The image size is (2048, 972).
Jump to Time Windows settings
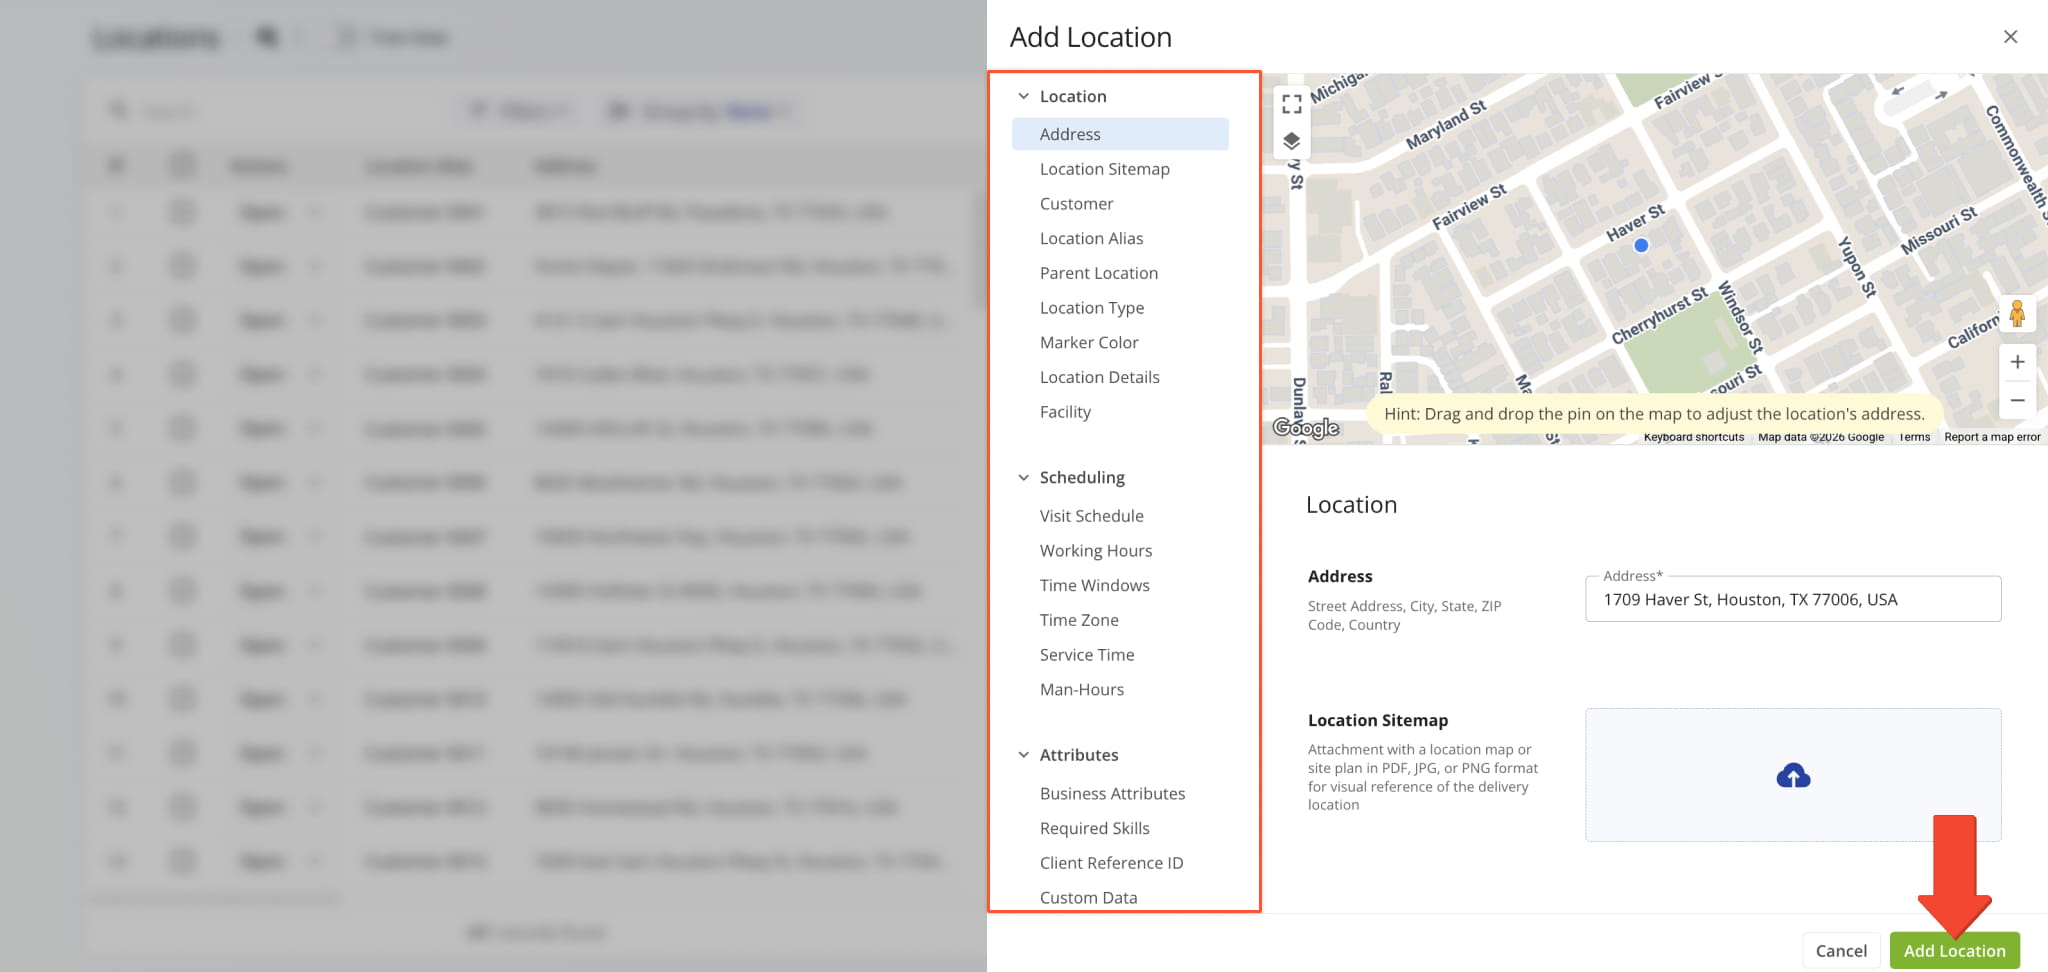pyautogui.click(x=1094, y=585)
